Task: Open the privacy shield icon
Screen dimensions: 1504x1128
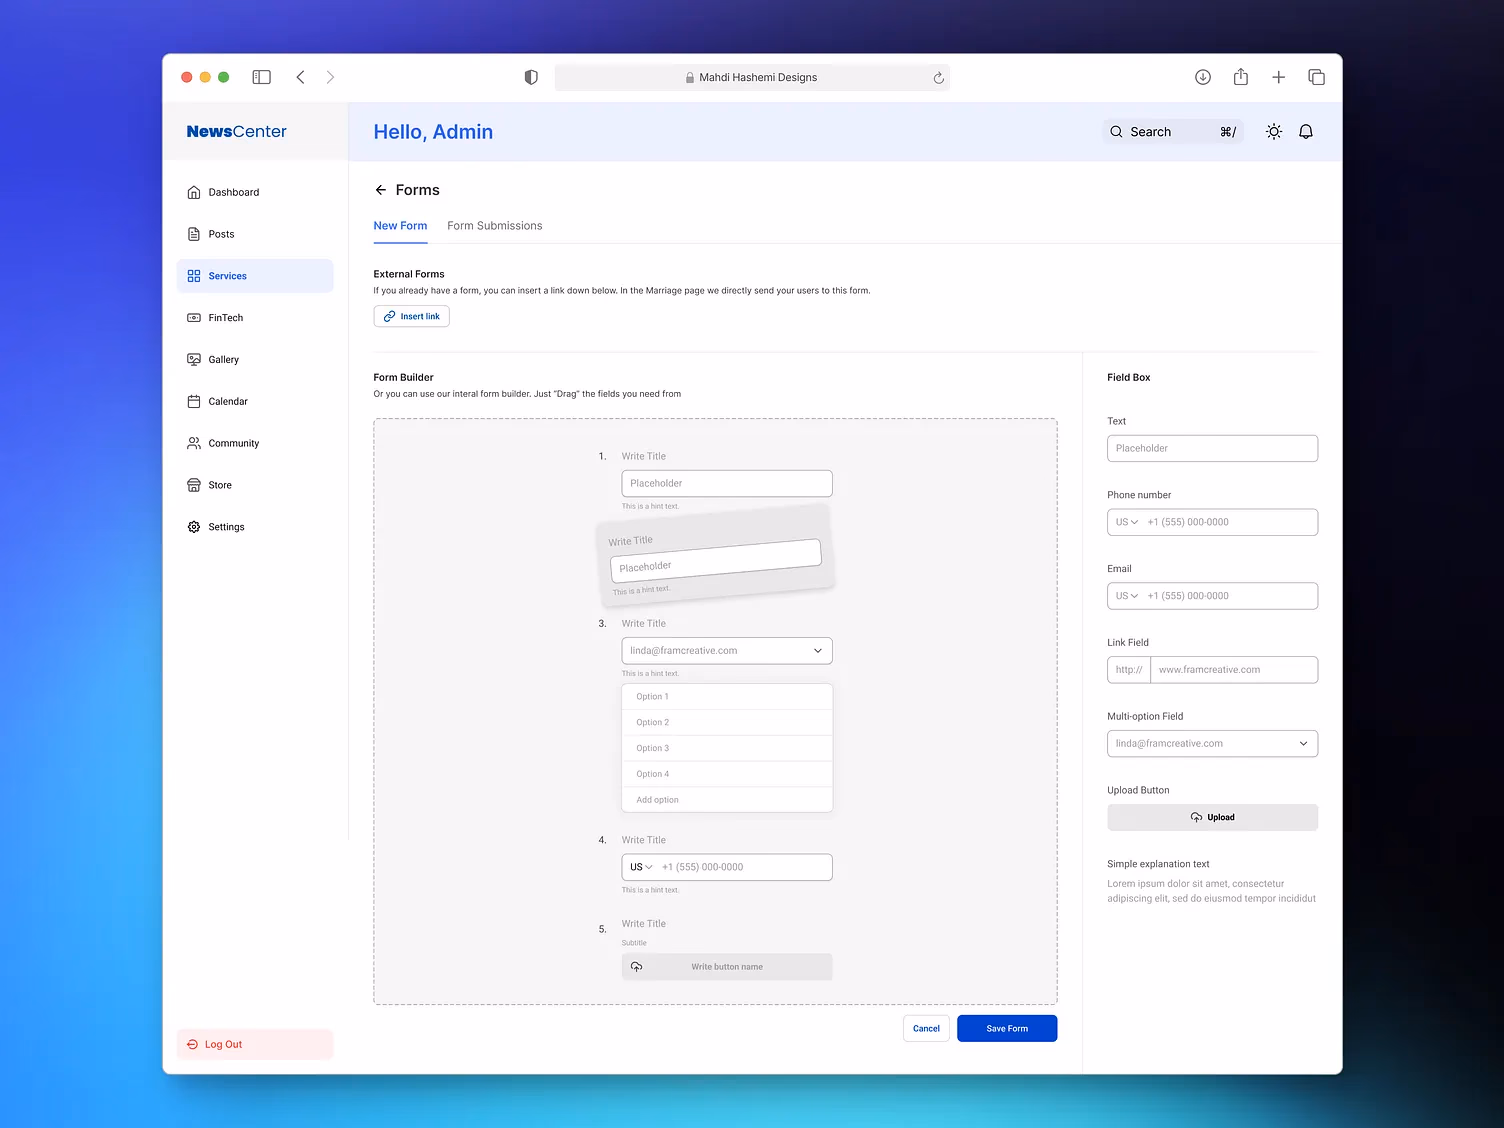Action: [531, 77]
